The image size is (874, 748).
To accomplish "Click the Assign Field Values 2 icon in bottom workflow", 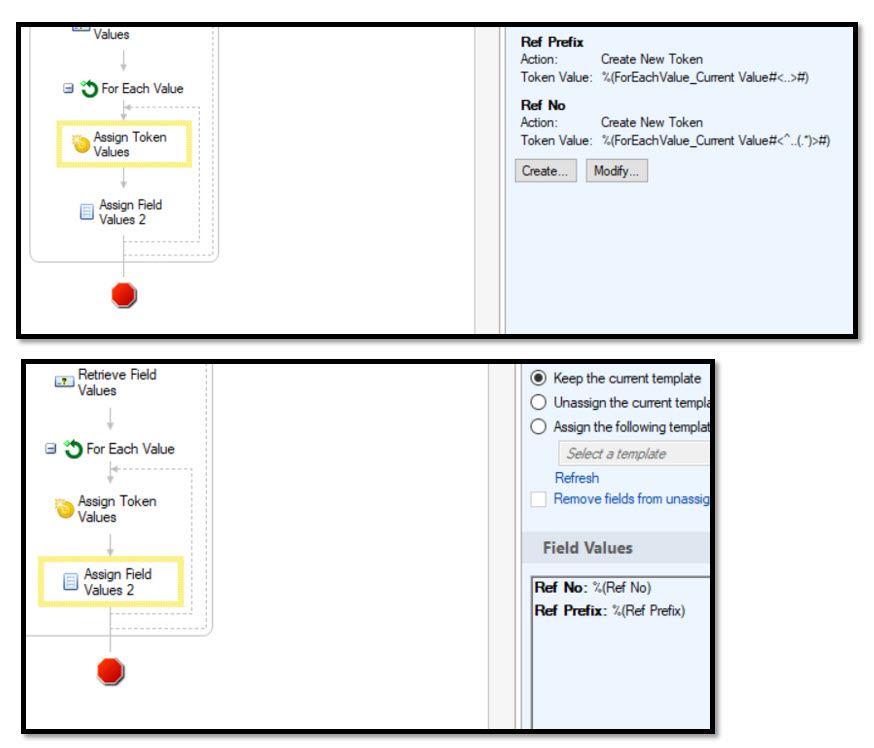I will pyautogui.click(x=70, y=581).
